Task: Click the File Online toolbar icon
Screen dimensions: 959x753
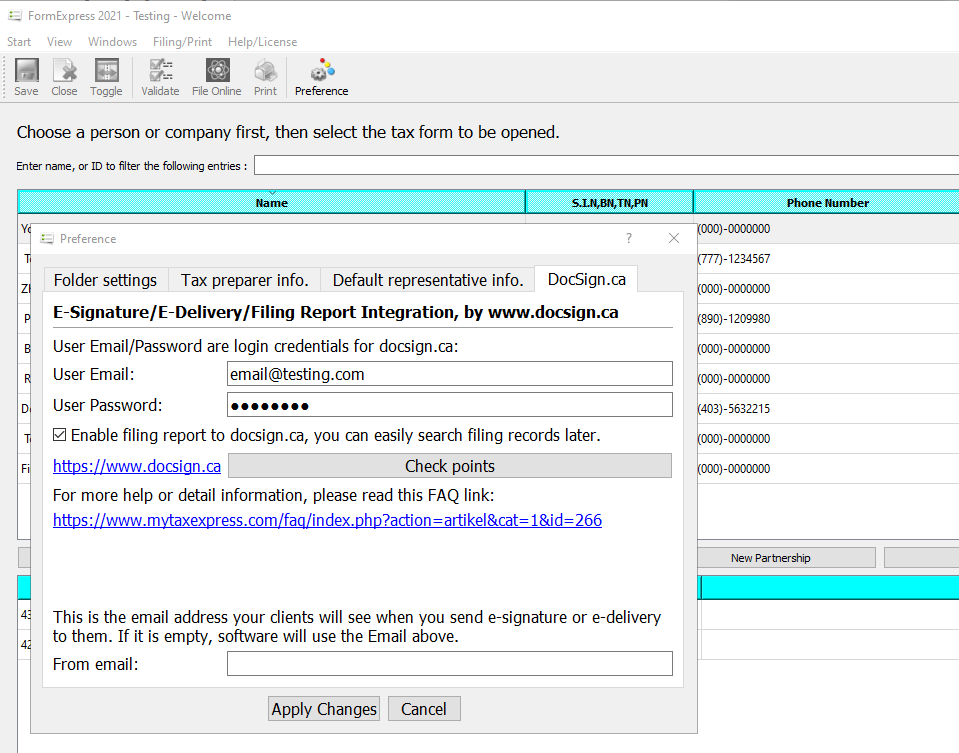Action: pos(217,77)
